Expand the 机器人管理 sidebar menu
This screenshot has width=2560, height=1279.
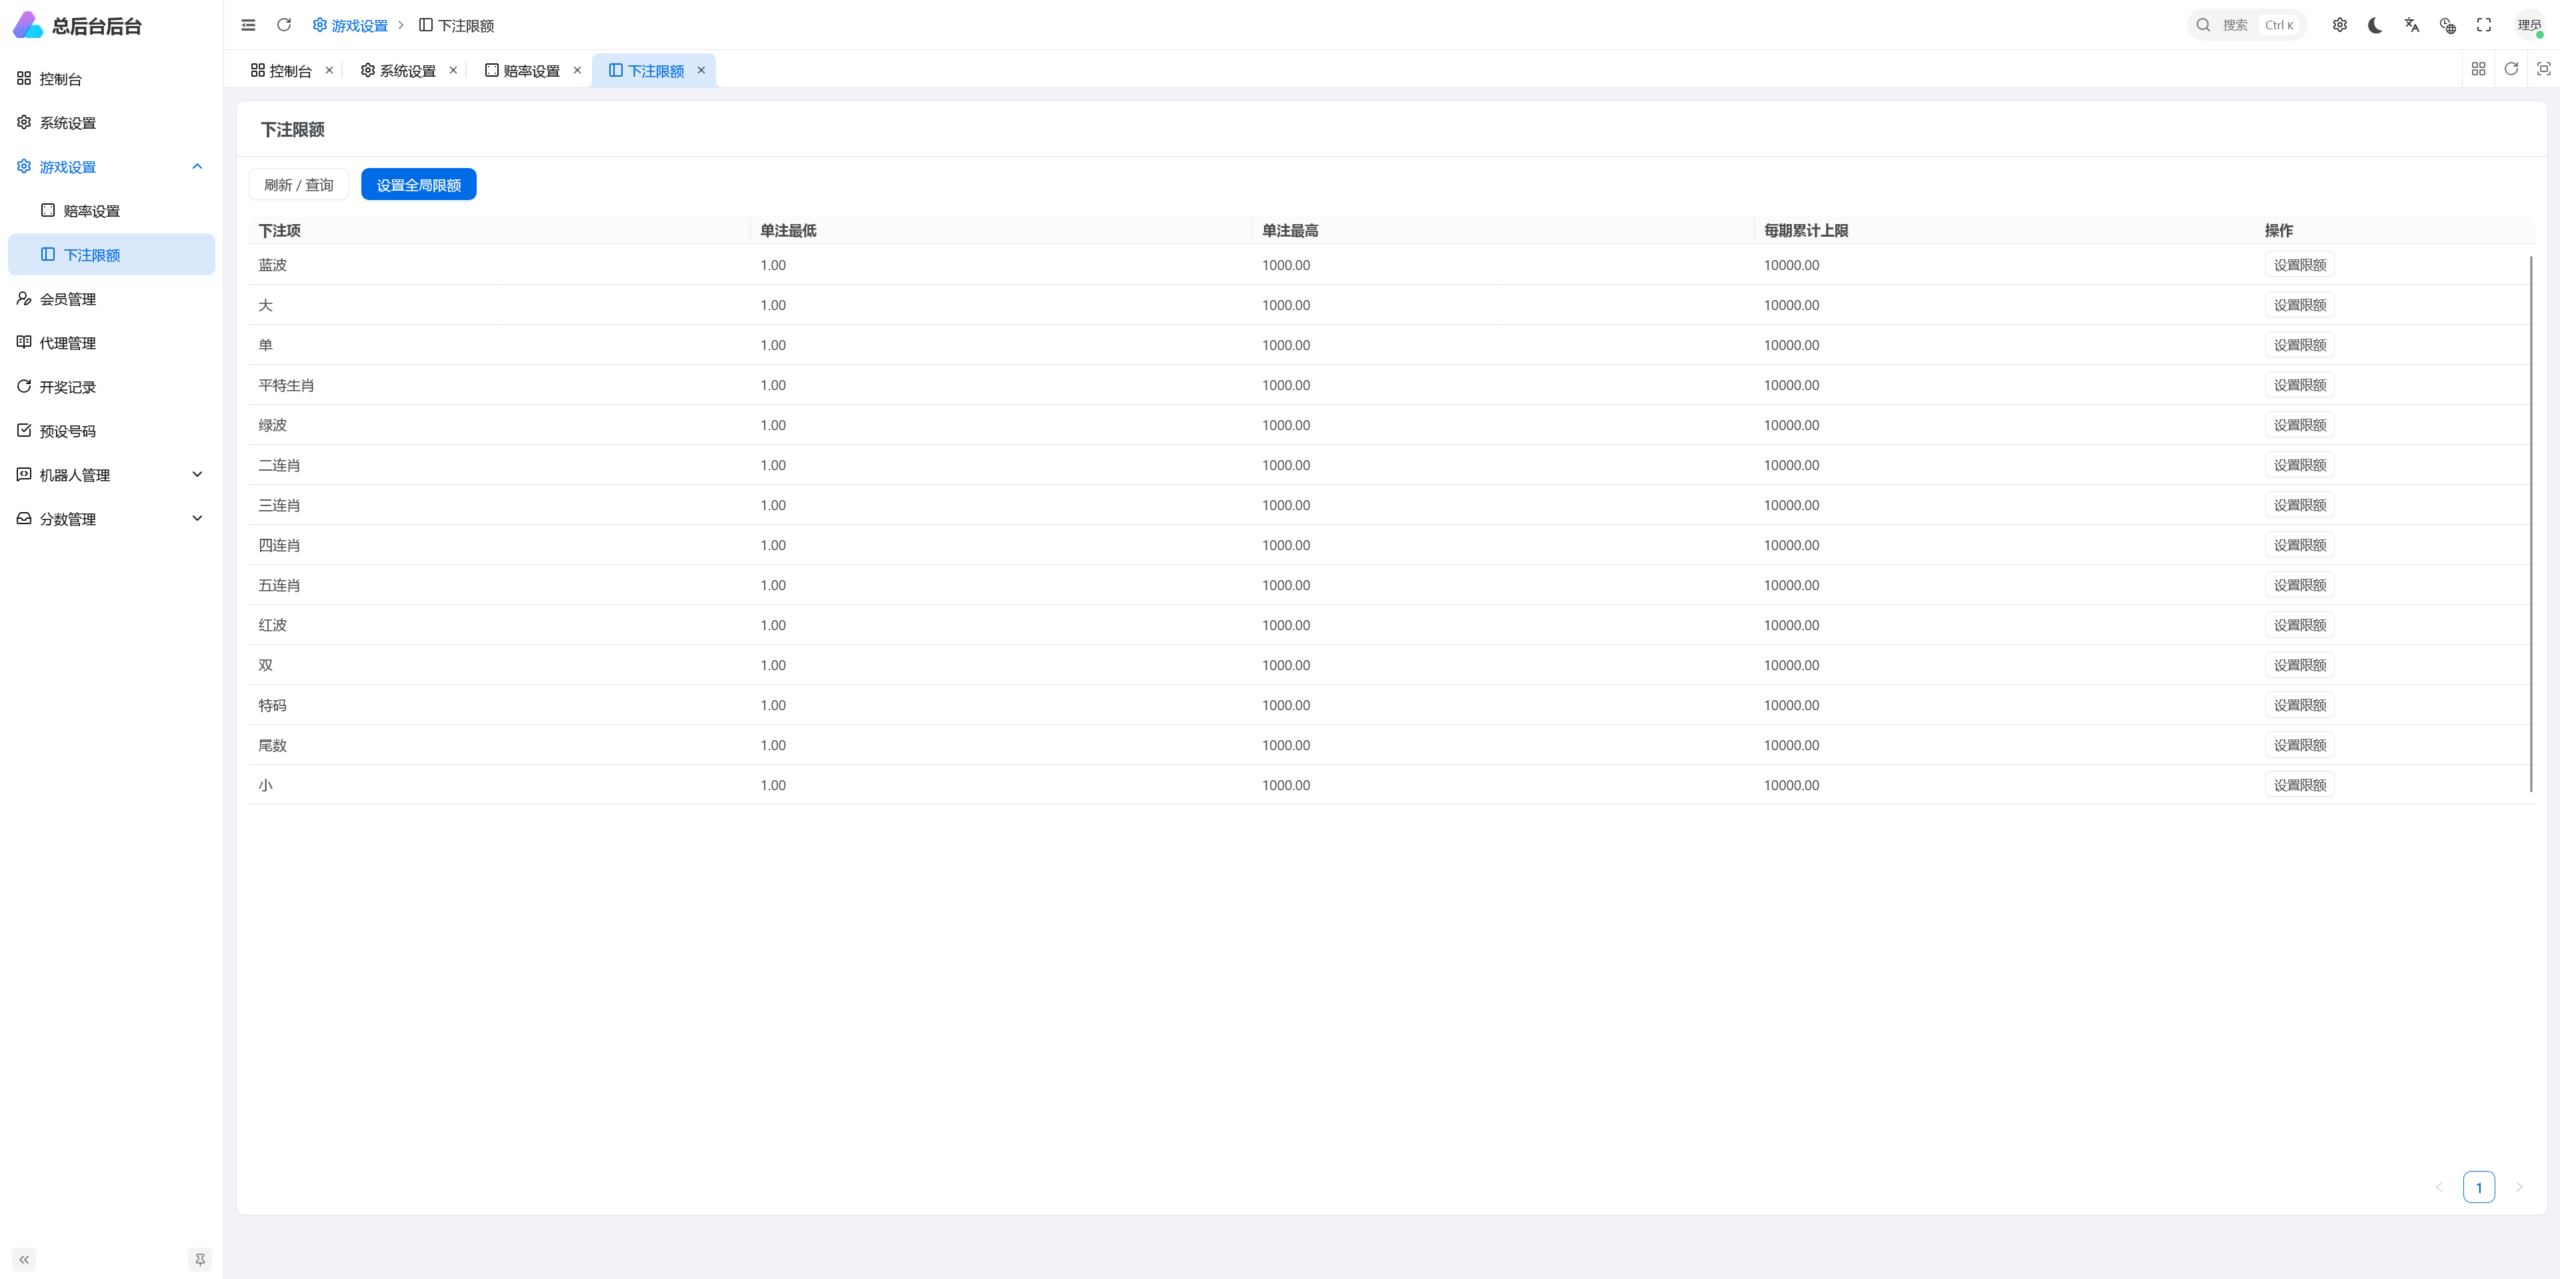point(112,475)
